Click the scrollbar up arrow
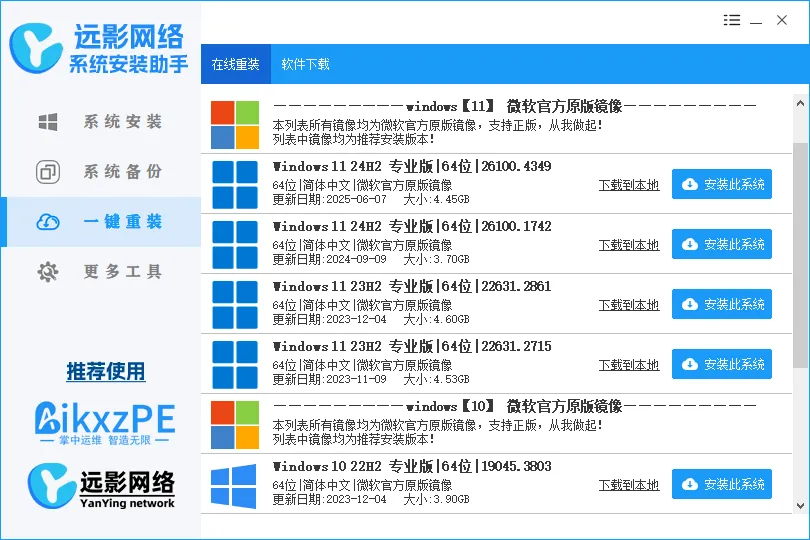810x540 pixels. [801, 103]
